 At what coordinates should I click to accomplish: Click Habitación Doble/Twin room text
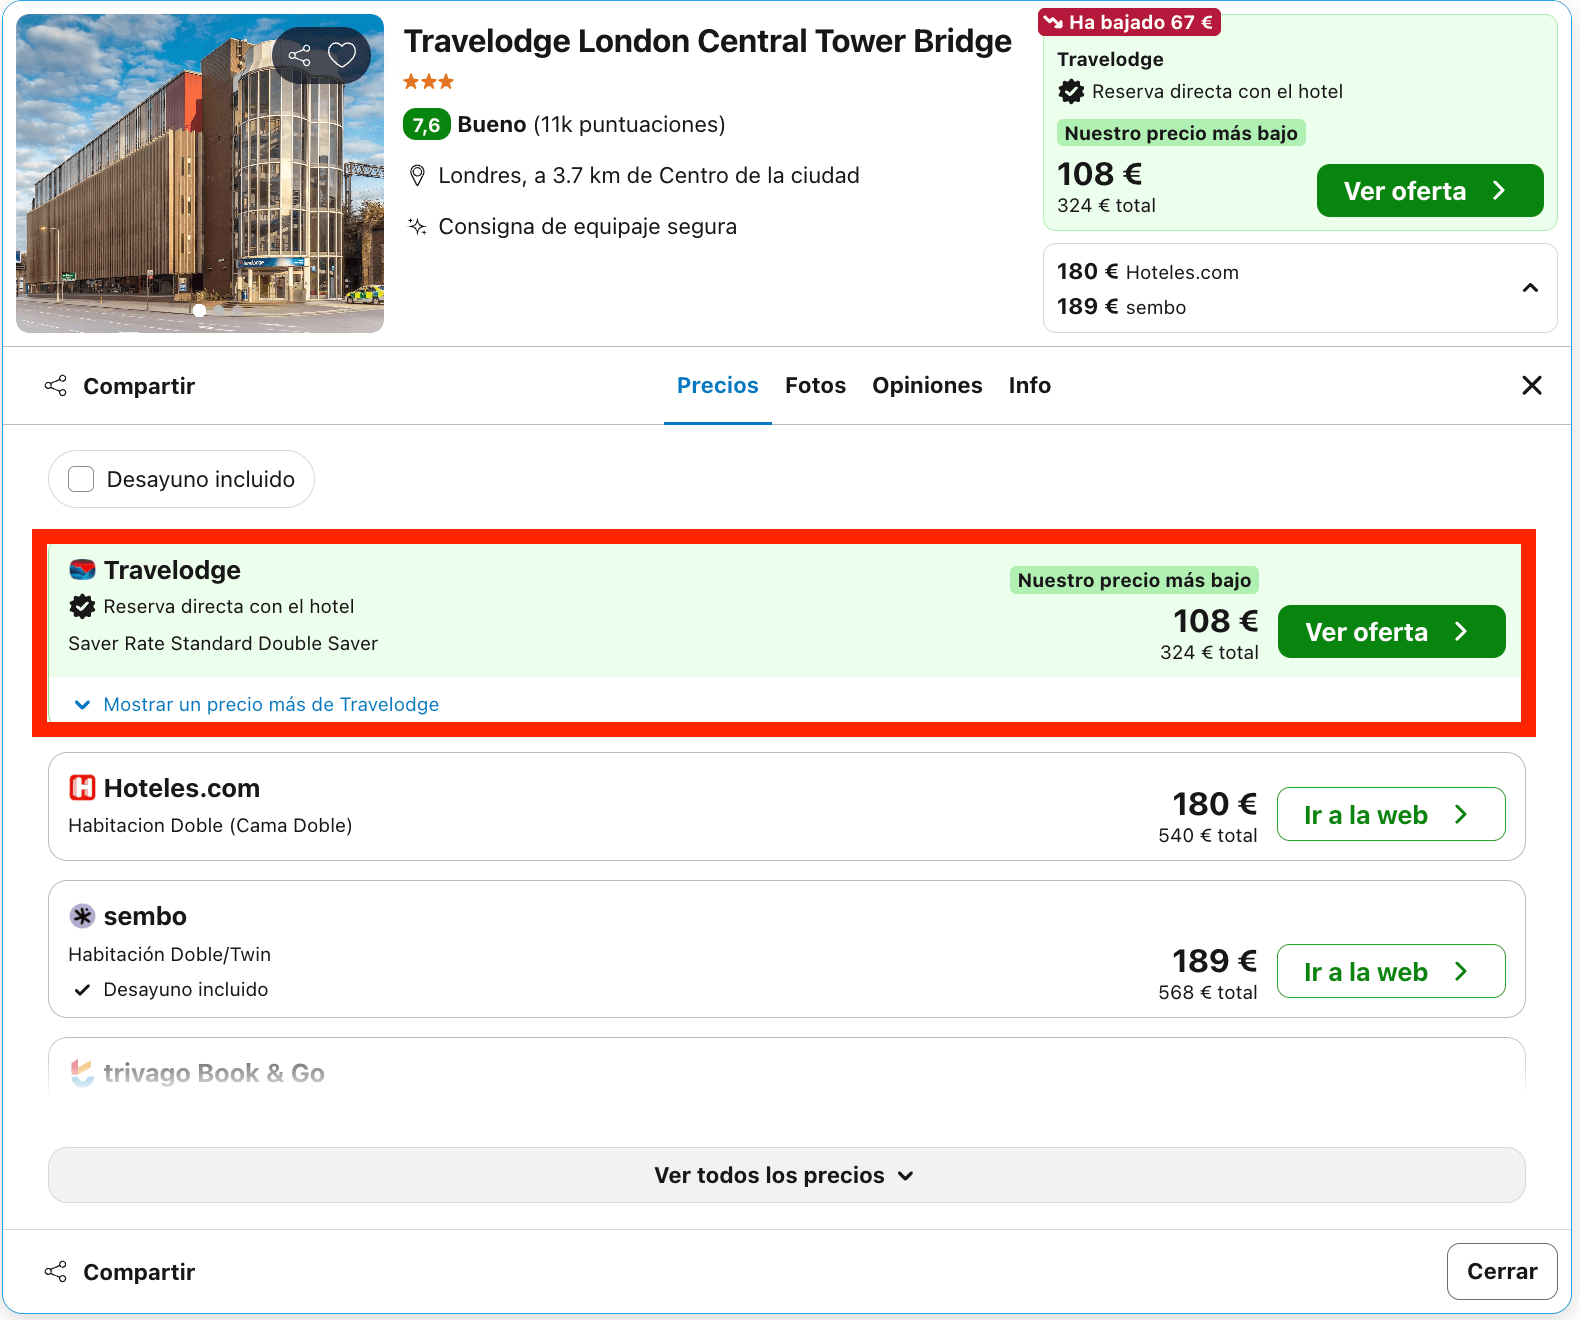point(170,955)
